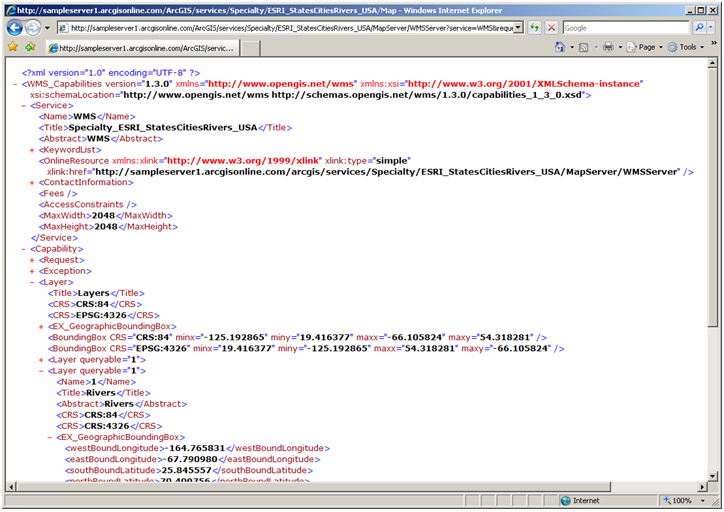This screenshot has width=724, height=512.
Task: Click the Print toolbar icon
Action: click(607, 47)
